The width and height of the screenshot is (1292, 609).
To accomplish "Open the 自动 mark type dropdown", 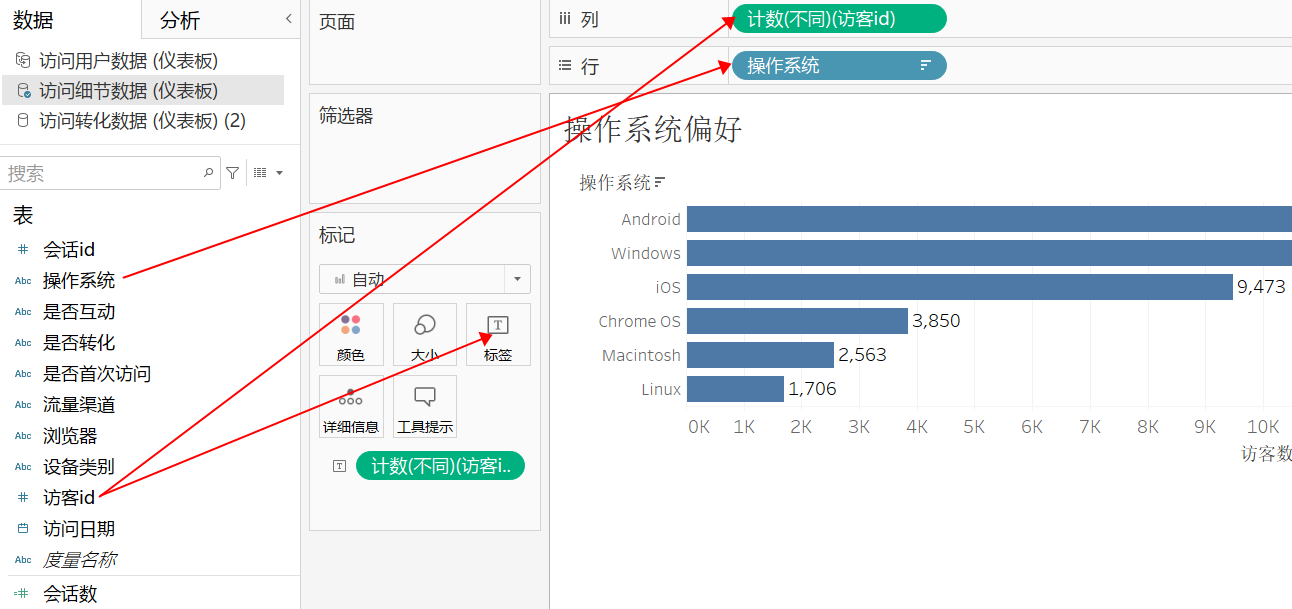I will point(425,279).
